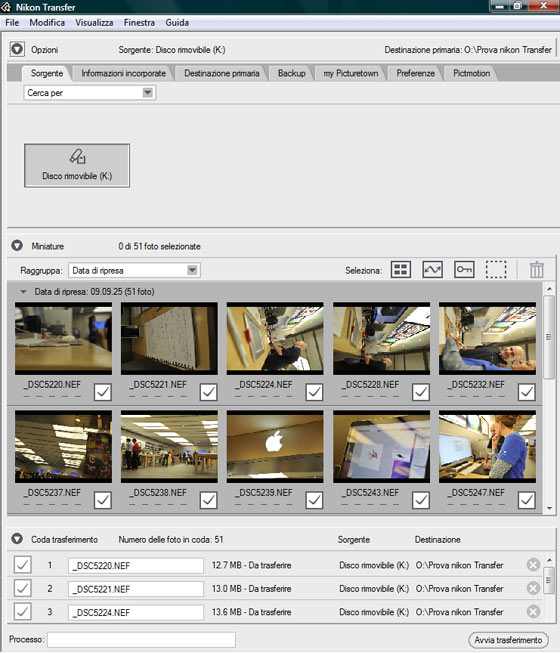Click the Avvia trasferimento button

pos(508,640)
